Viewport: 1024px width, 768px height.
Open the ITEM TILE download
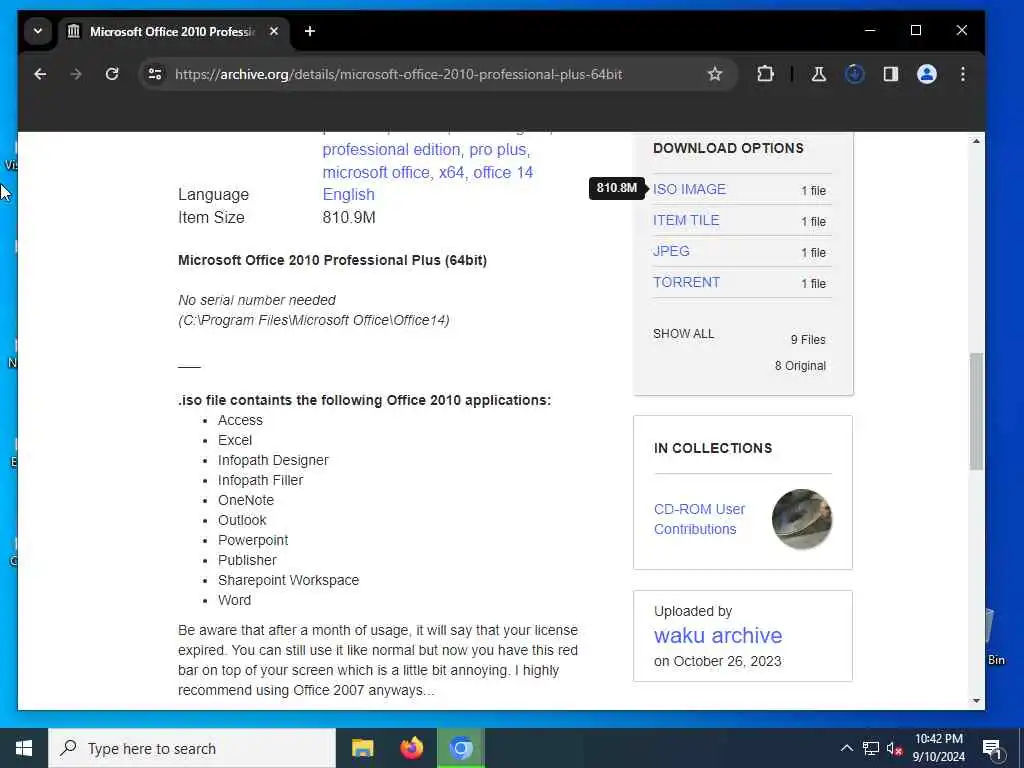click(x=686, y=221)
